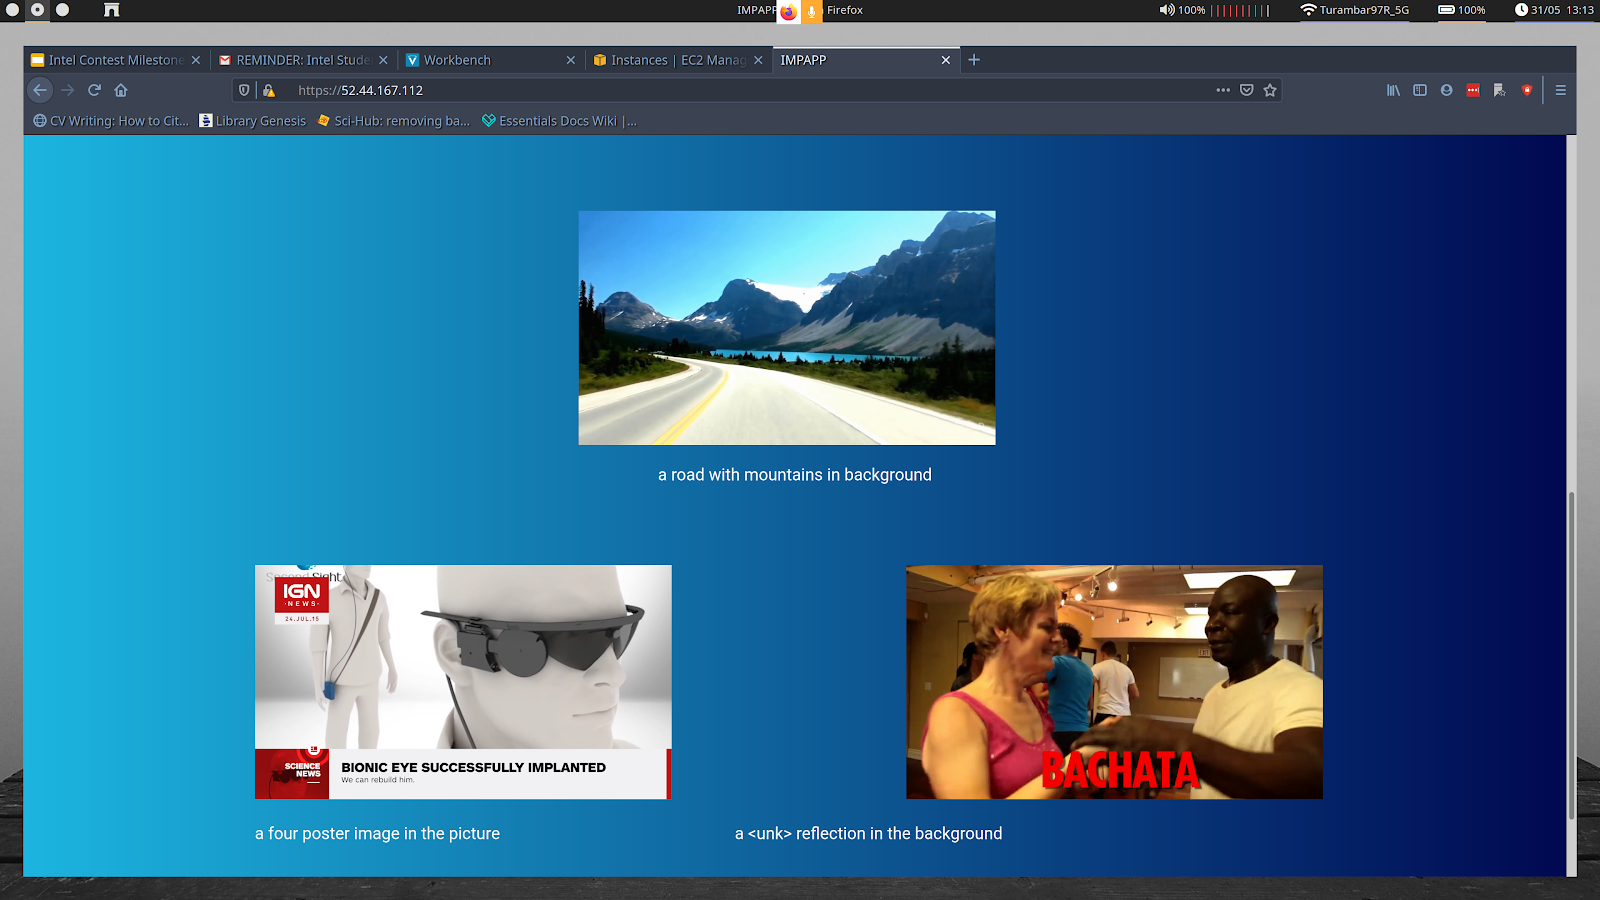This screenshot has height=900, width=1600.
Task: Open the Firefox hamburger menu
Action: pos(1560,90)
